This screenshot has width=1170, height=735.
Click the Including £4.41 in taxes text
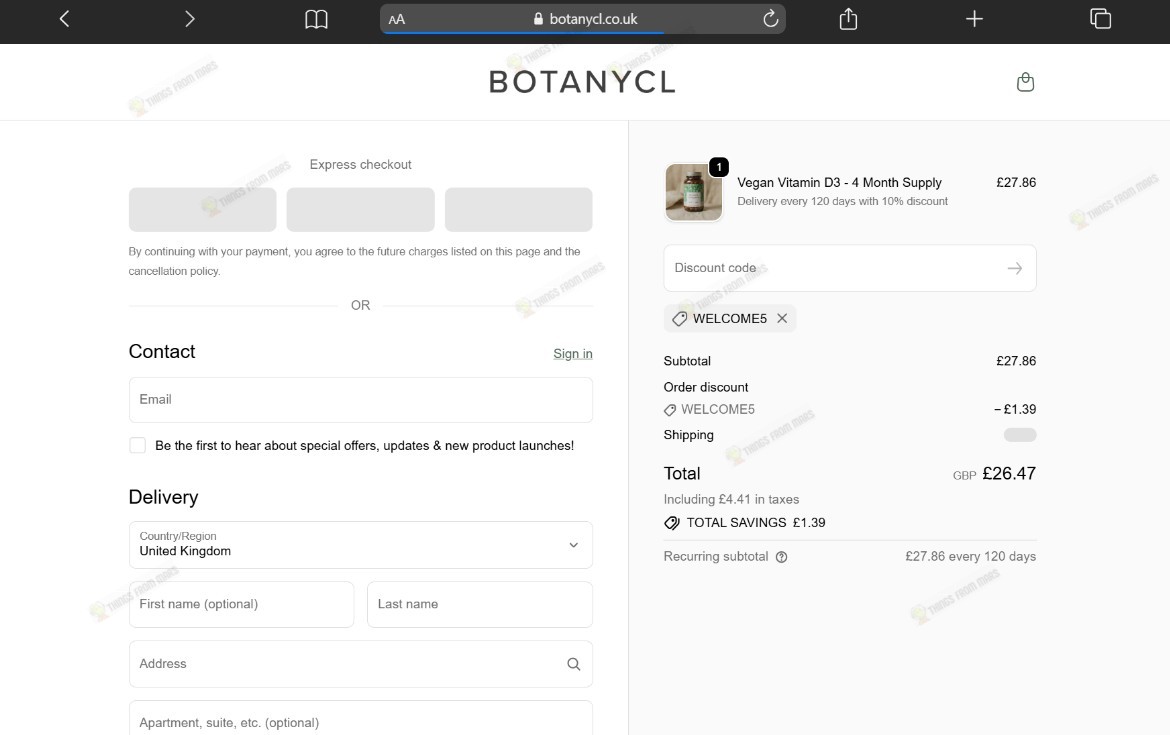click(731, 500)
